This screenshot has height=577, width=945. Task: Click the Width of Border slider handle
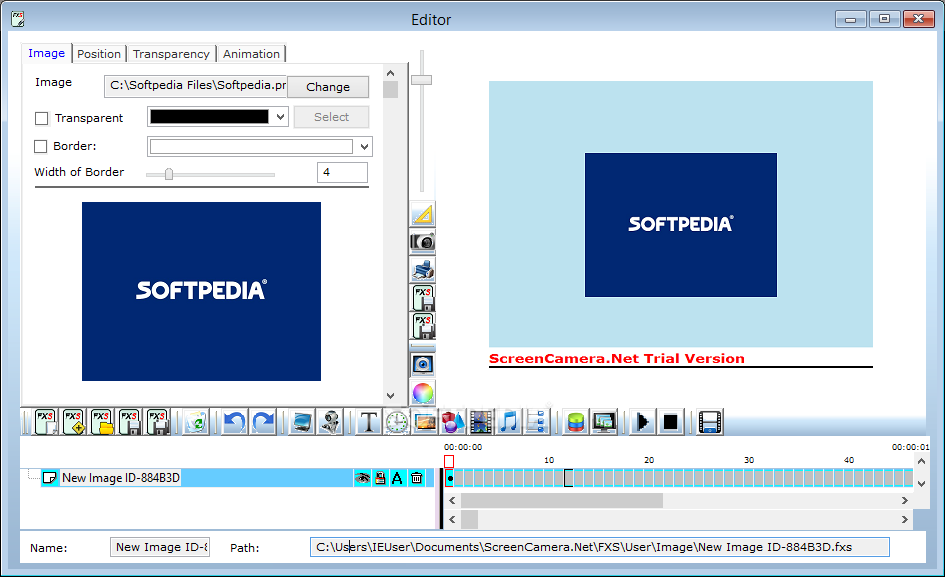tap(169, 174)
